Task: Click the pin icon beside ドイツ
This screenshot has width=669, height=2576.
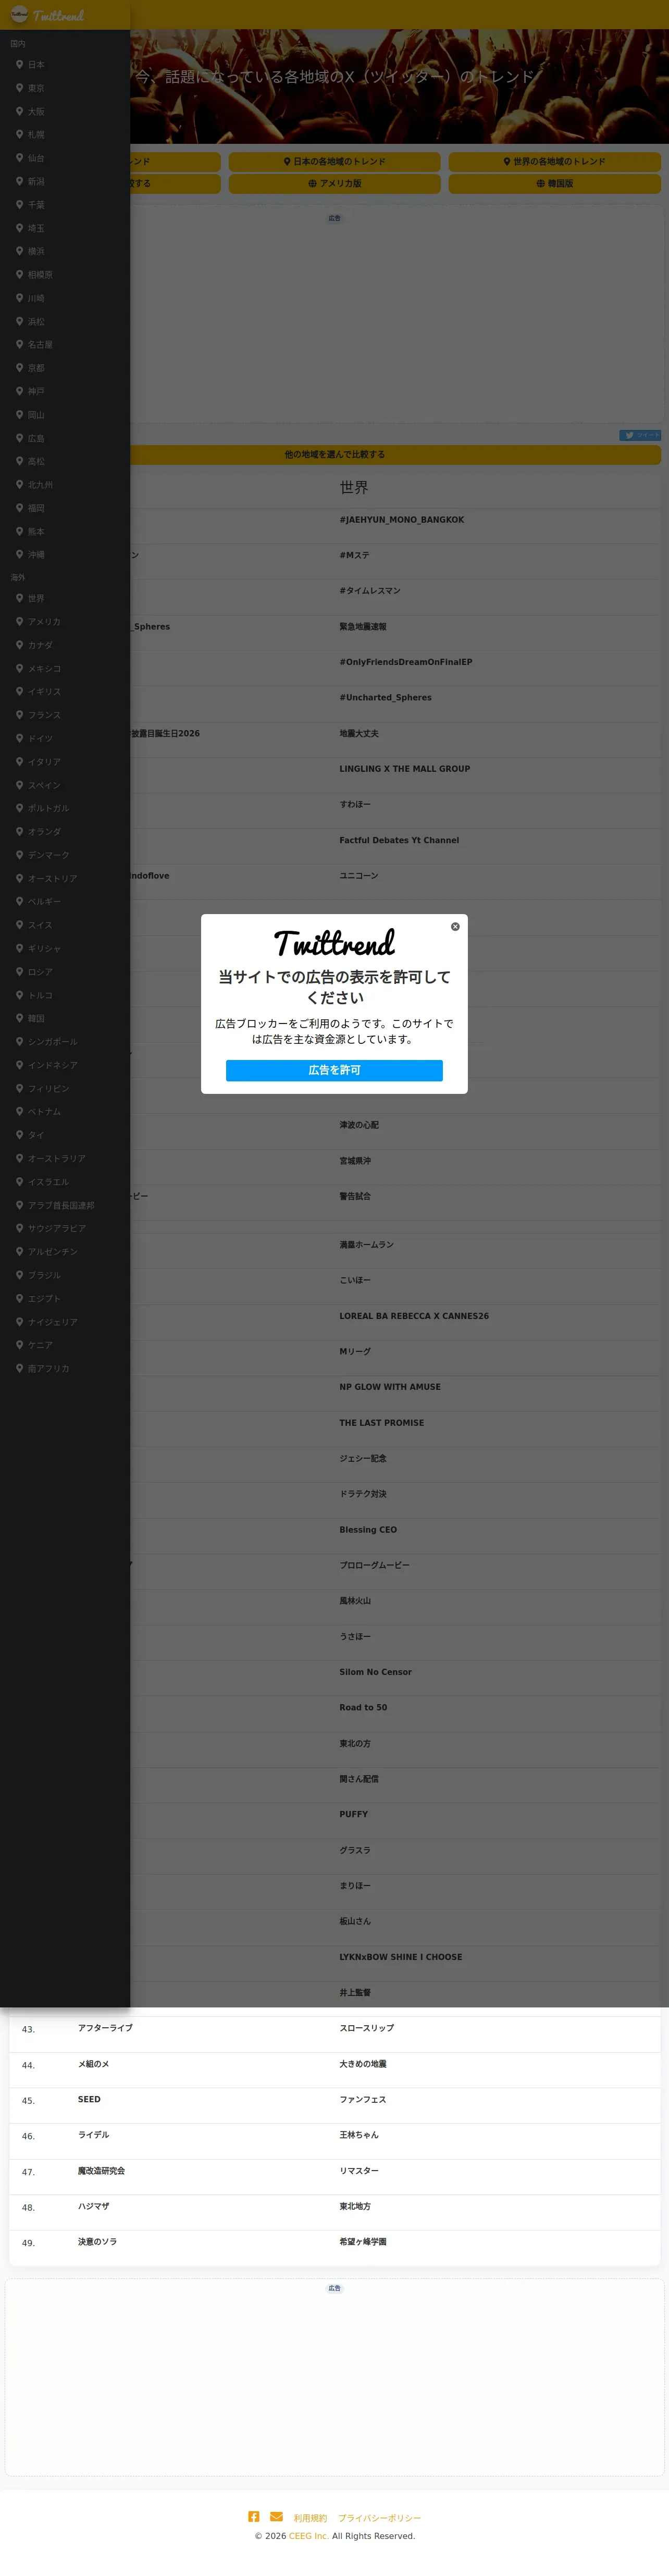Action: (x=19, y=738)
